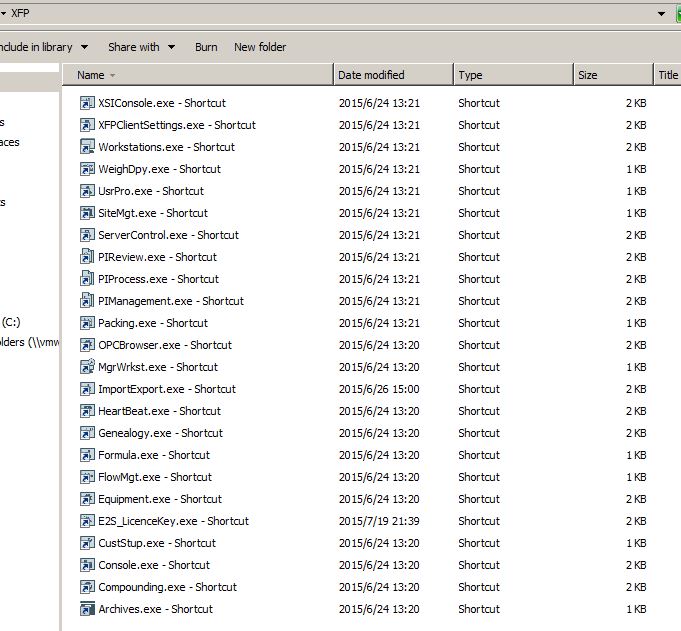The height and width of the screenshot is (631, 681).
Task: Click the date "2015/7/19 21:39"
Action: (x=379, y=521)
